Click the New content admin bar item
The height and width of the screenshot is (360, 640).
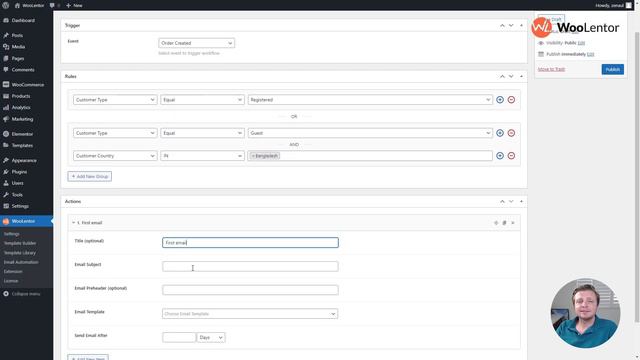pos(74,5)
